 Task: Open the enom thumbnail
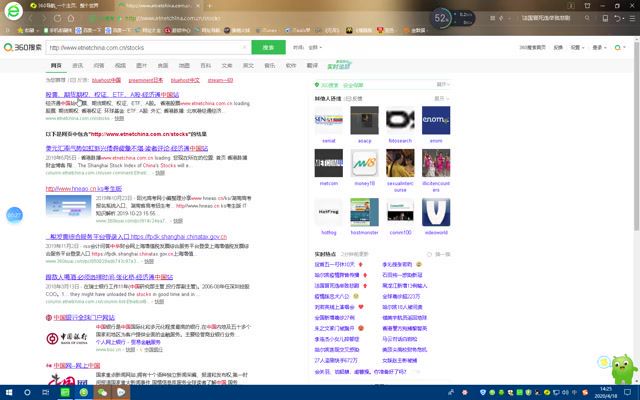[436, 120]
